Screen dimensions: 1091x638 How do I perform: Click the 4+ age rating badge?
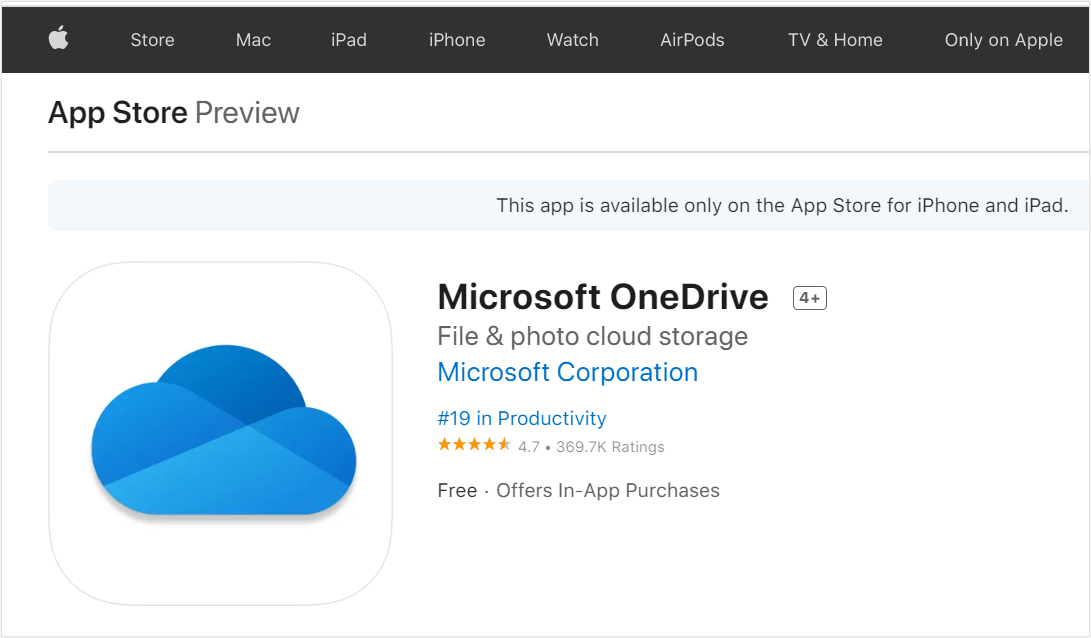[809, 298]
